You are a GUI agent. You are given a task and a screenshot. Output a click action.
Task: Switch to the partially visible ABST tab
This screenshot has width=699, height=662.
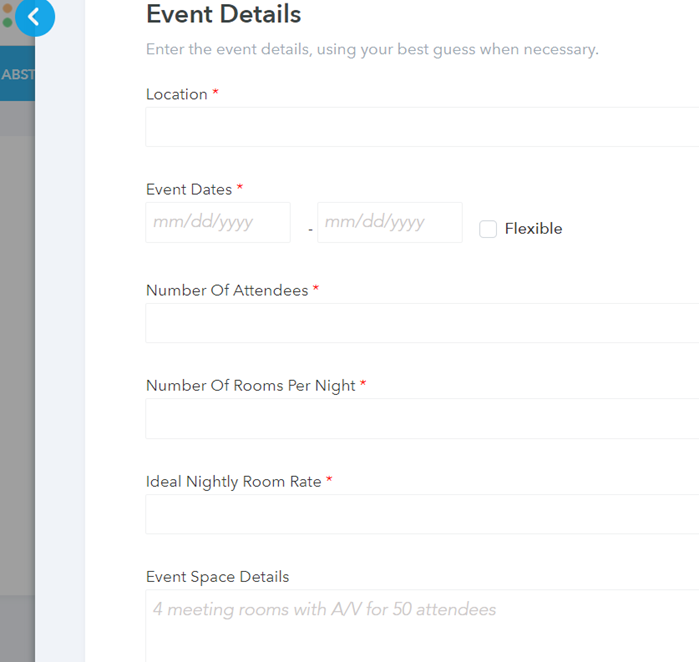point(17,74)
